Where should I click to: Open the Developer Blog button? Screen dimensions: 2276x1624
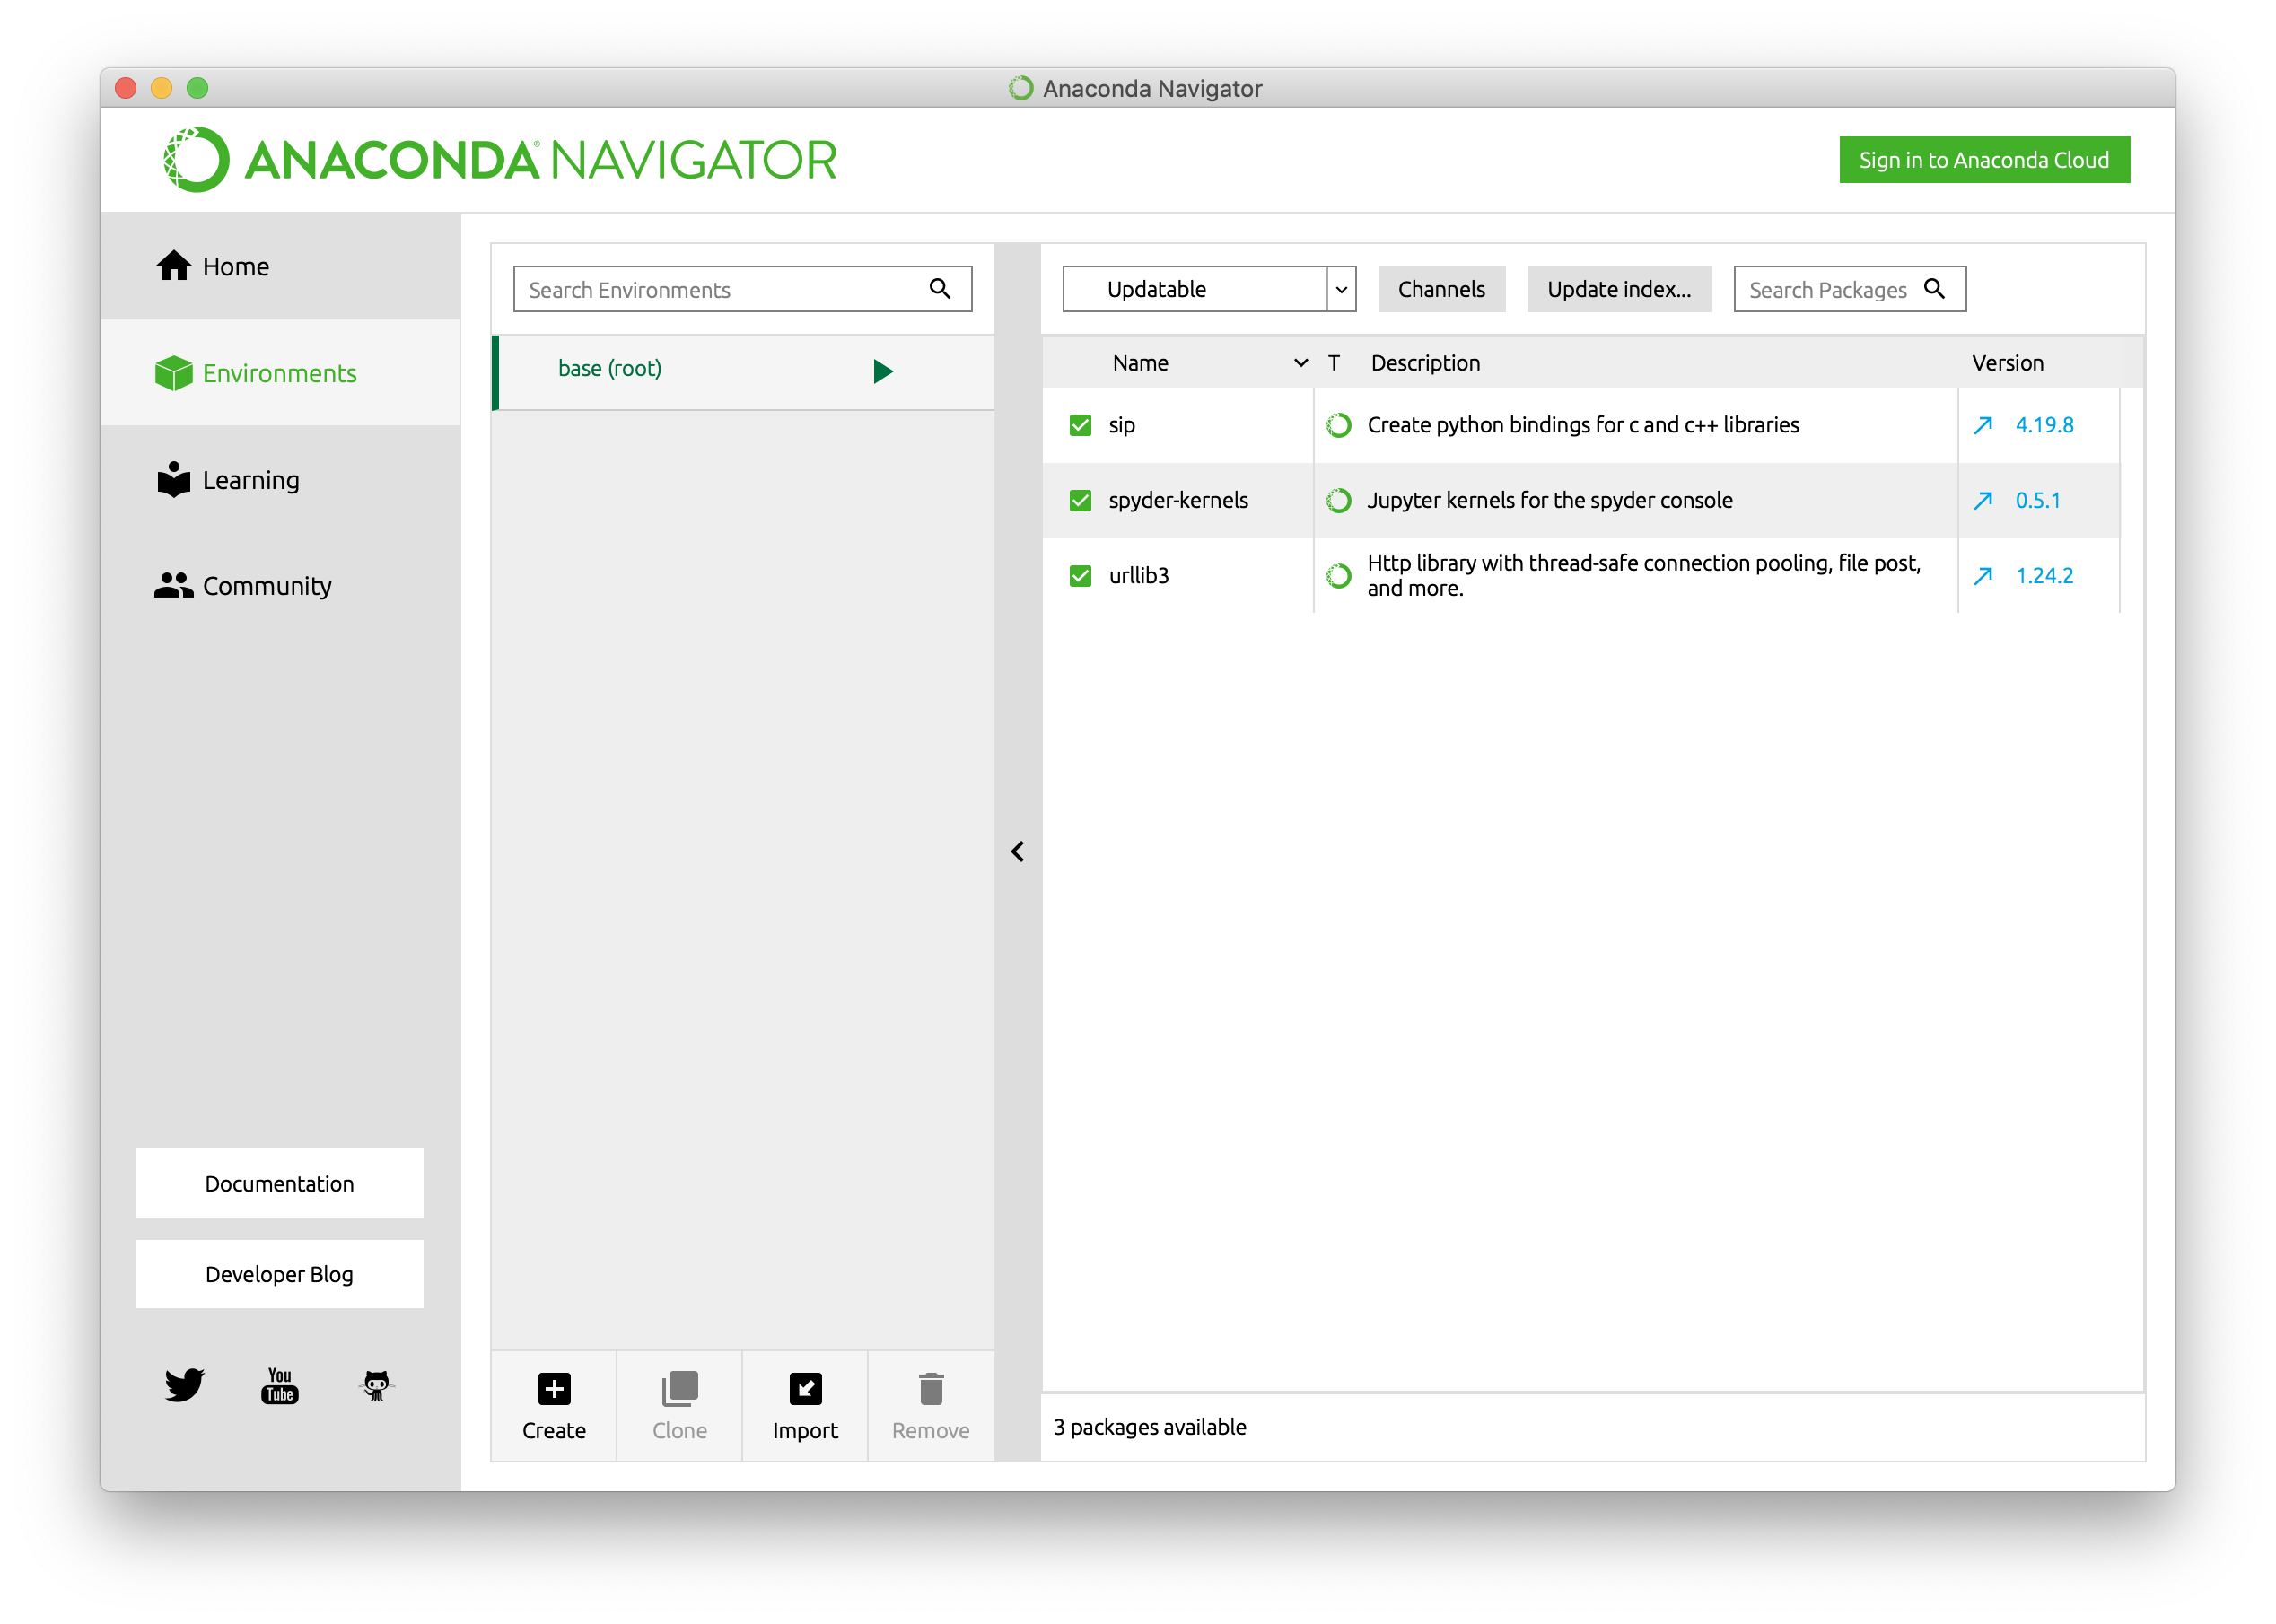(x=280, y=1274)
